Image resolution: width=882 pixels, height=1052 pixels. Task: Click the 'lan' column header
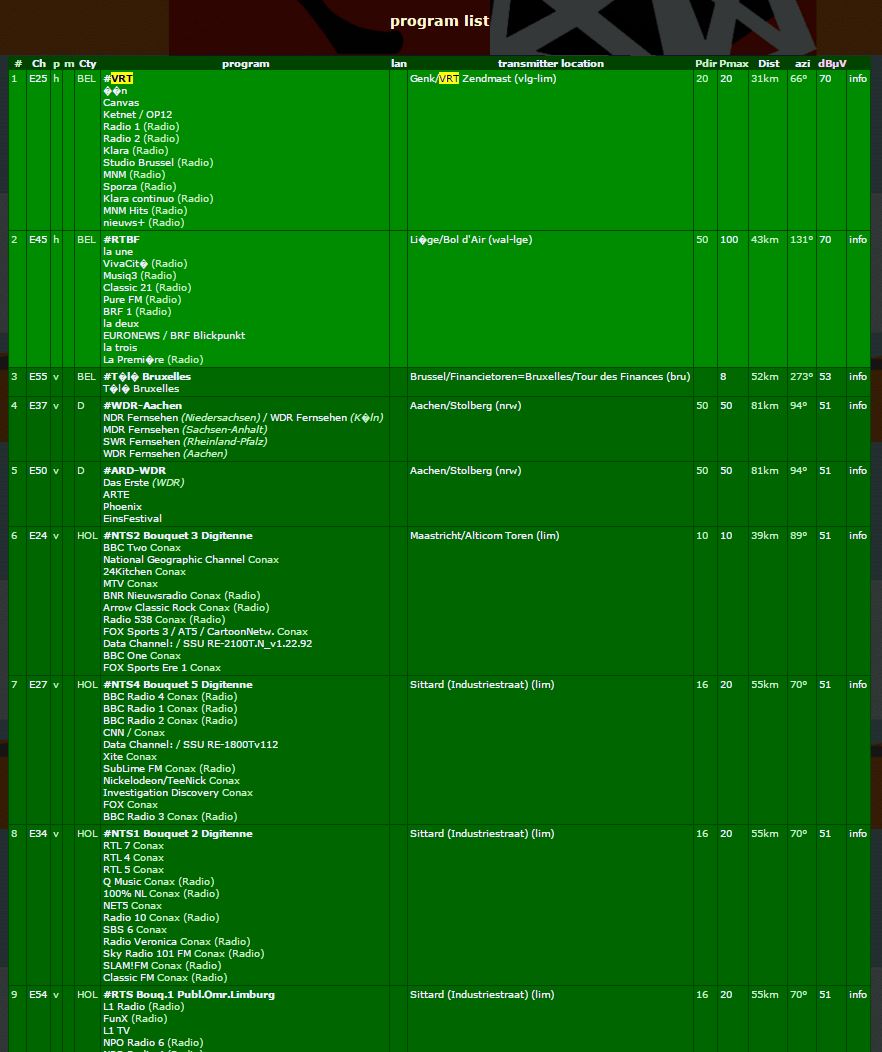pos(398,64)
